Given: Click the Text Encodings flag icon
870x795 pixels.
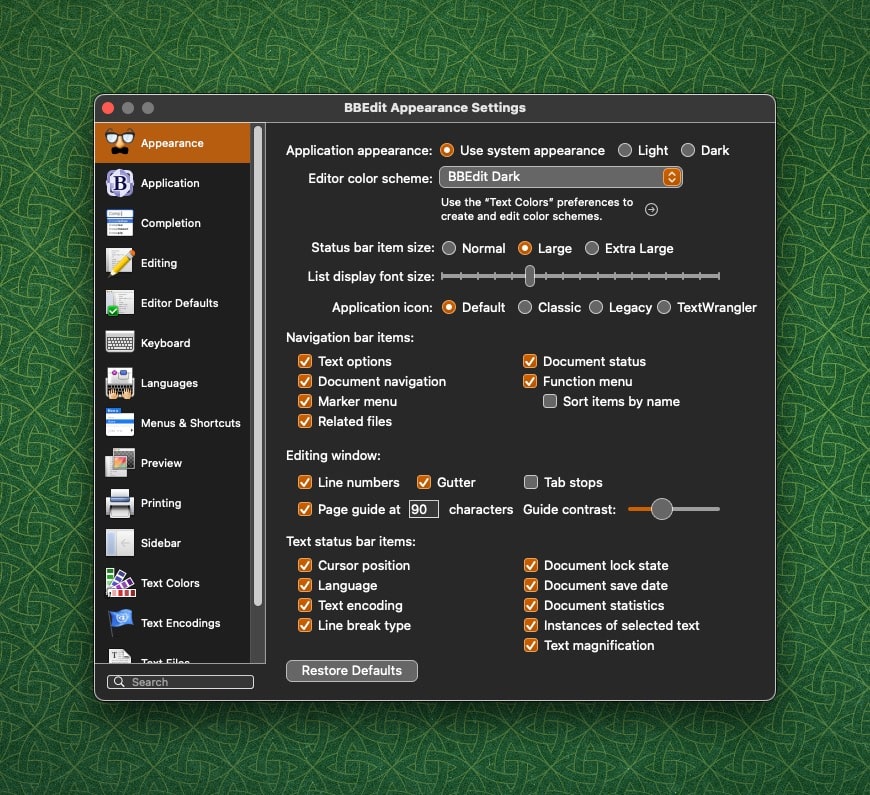Looking at the screenshot, I should (120, 623).
